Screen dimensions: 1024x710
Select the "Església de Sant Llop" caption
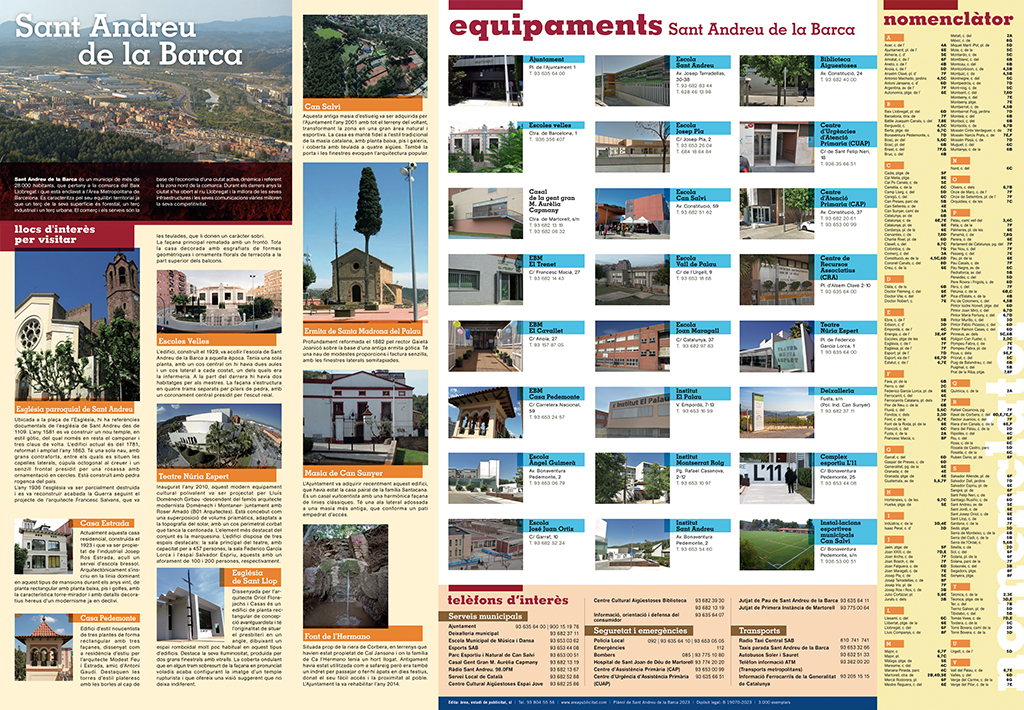(255, 576)
